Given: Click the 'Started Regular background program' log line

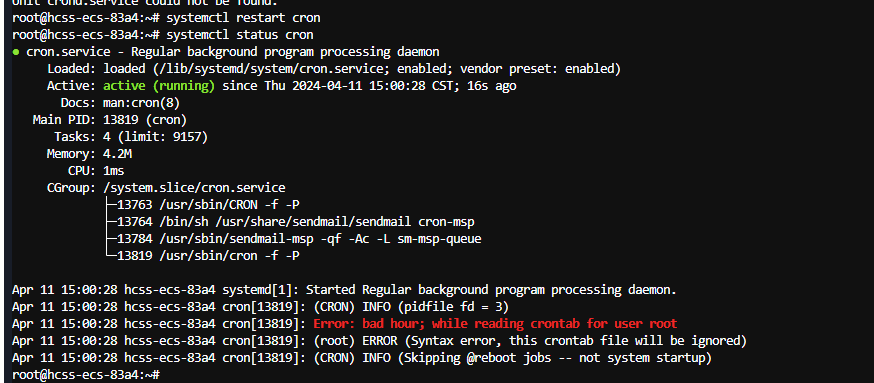Looking at the screenshot, I should 344,290.
